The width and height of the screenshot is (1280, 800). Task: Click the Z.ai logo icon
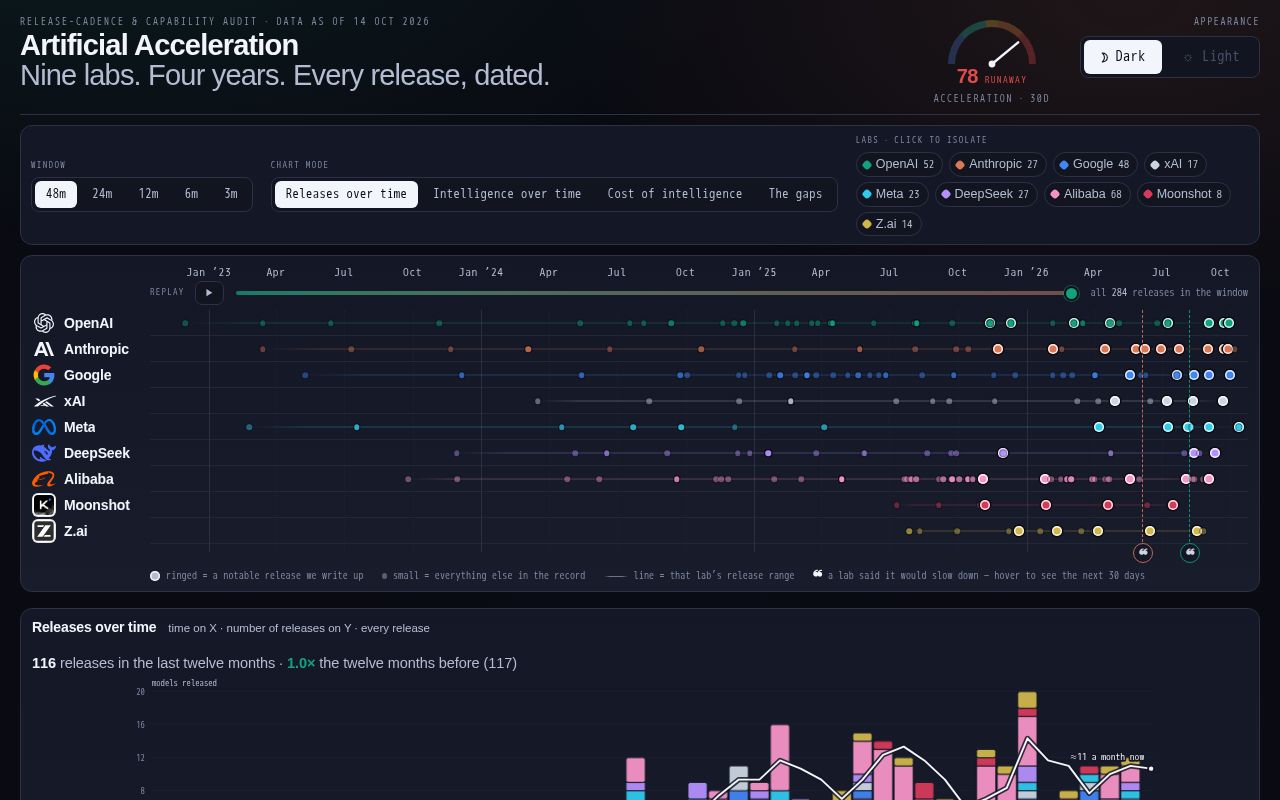point(44,531)
